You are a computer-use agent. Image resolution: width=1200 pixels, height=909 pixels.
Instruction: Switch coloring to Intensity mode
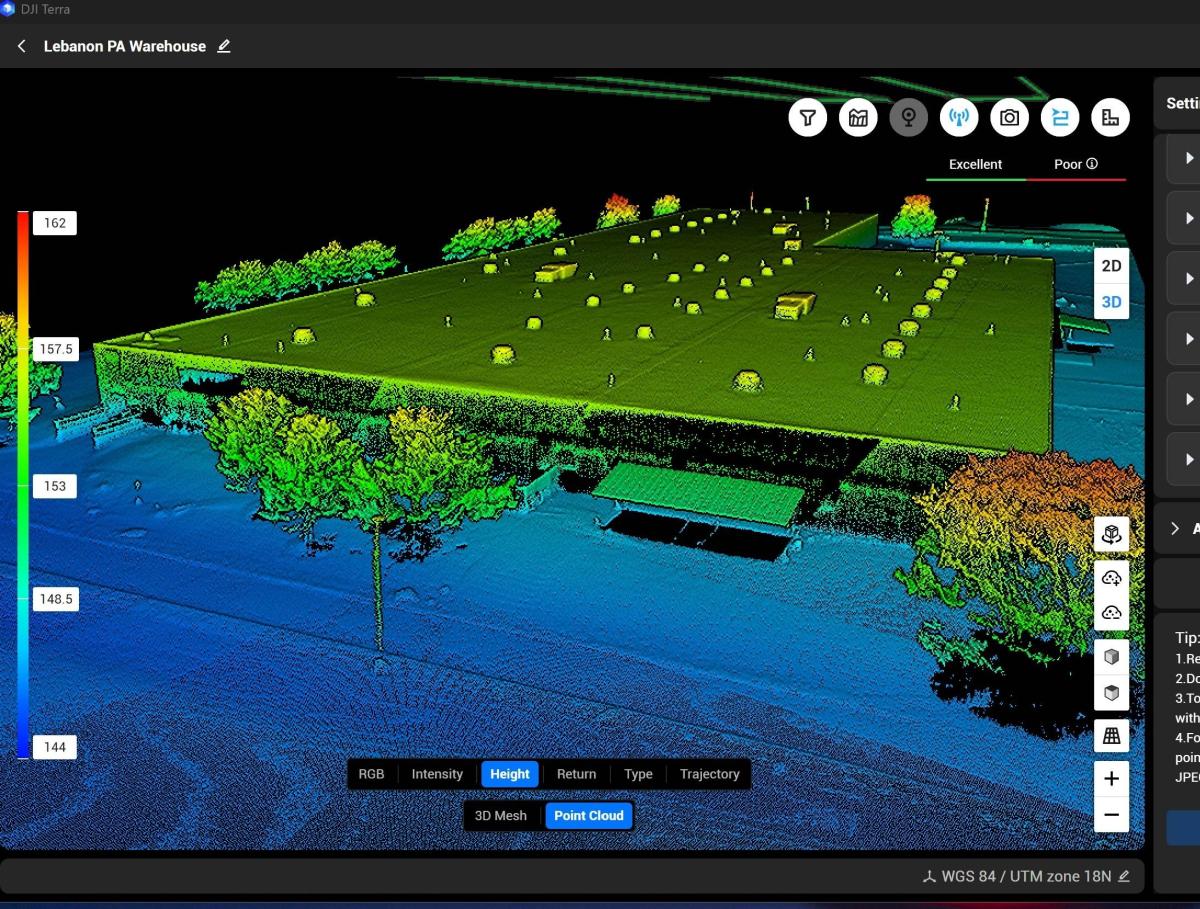[437, 773]
